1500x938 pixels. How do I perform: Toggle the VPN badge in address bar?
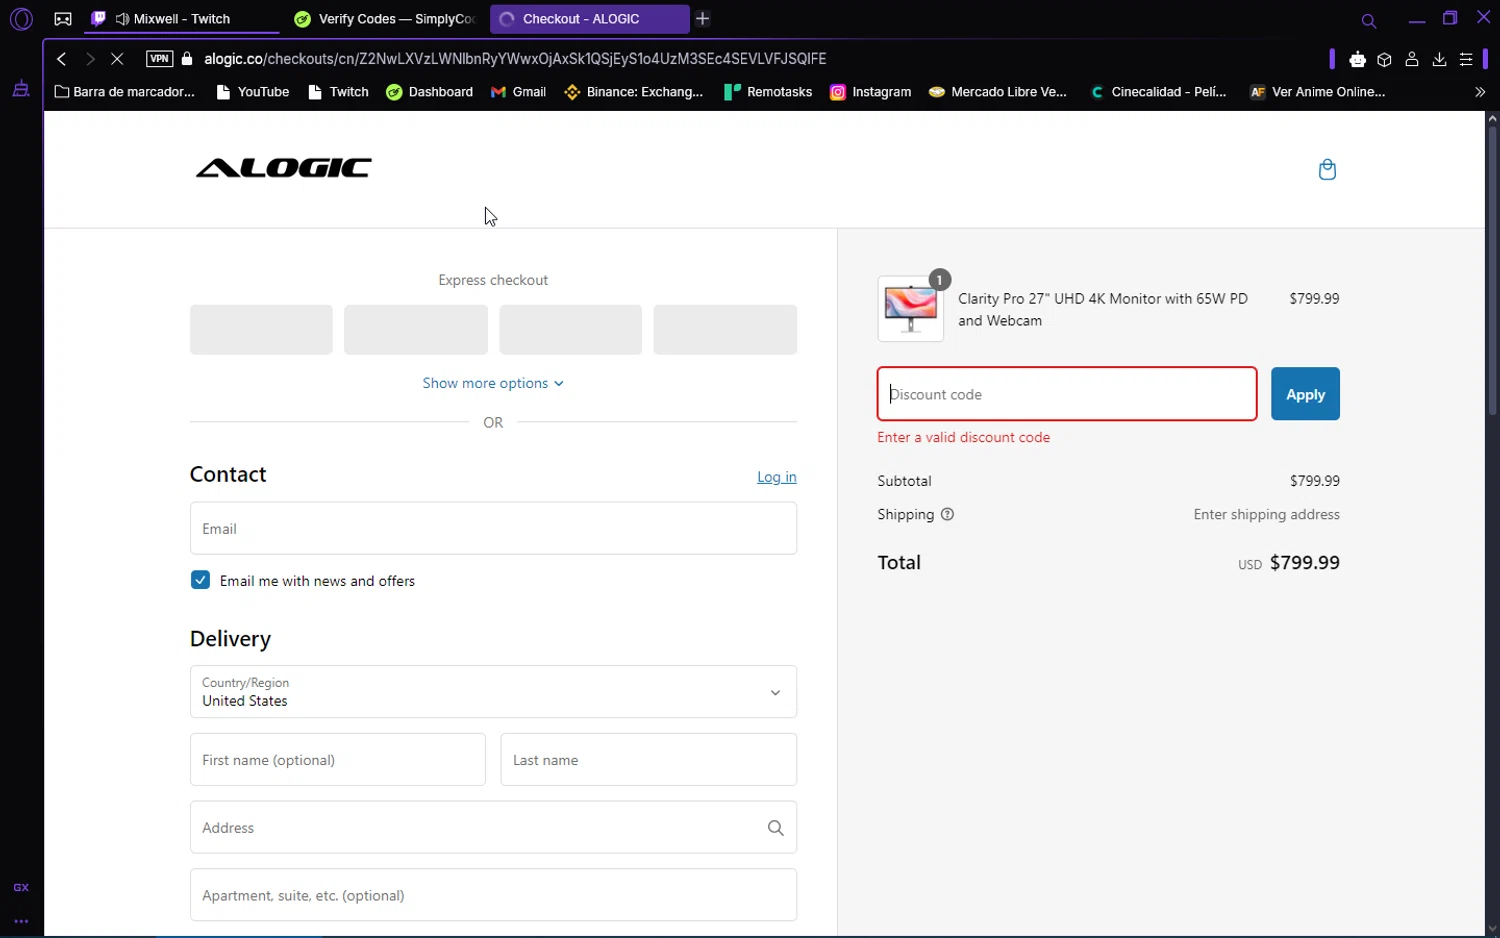tap(159, 59)
